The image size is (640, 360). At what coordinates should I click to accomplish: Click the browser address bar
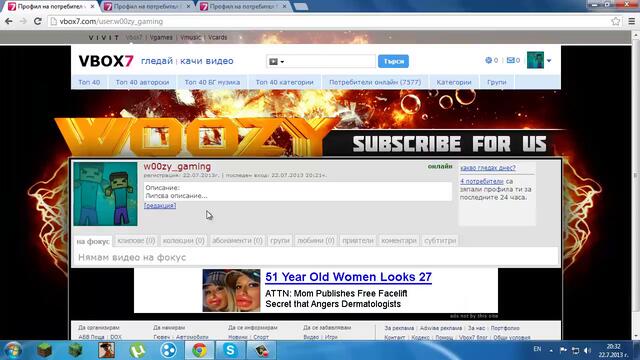pos(330,21)
